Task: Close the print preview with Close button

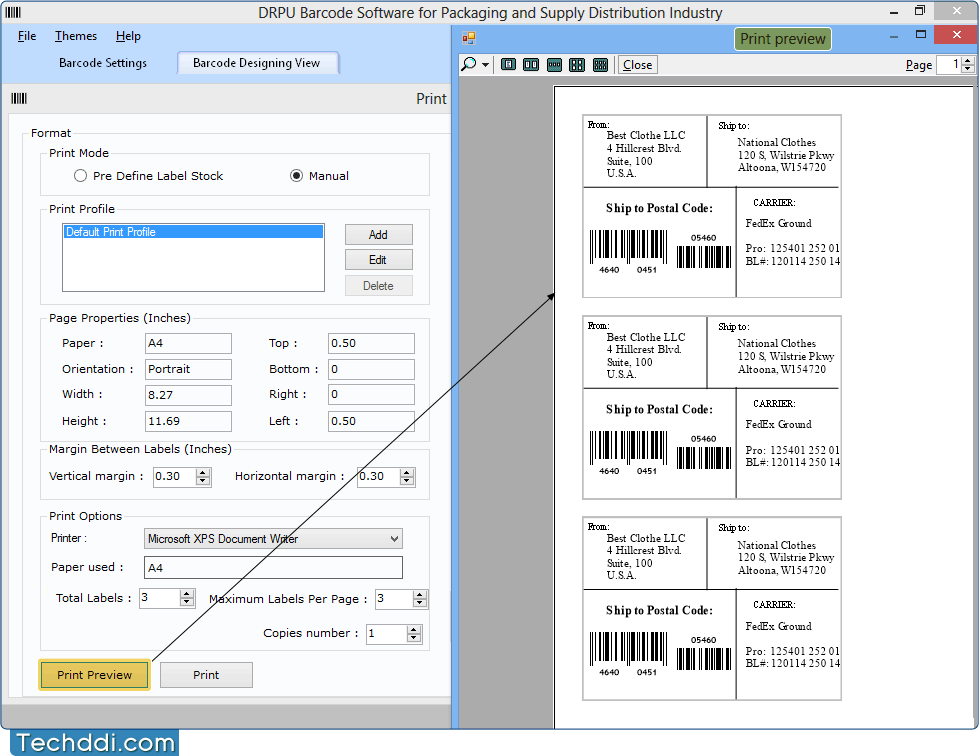Action: click(x=637, y=65)
